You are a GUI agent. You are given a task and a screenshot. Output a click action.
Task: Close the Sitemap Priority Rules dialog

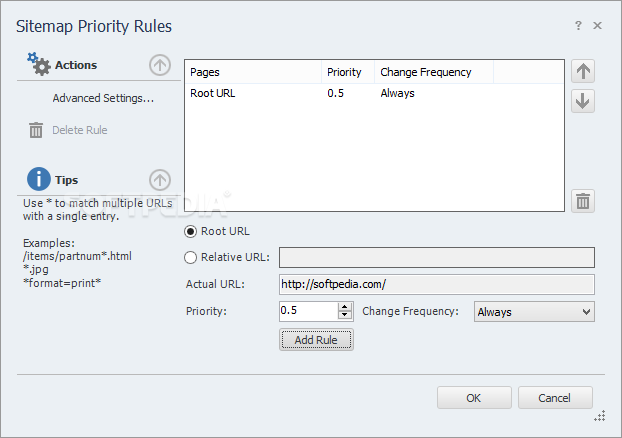597,26
